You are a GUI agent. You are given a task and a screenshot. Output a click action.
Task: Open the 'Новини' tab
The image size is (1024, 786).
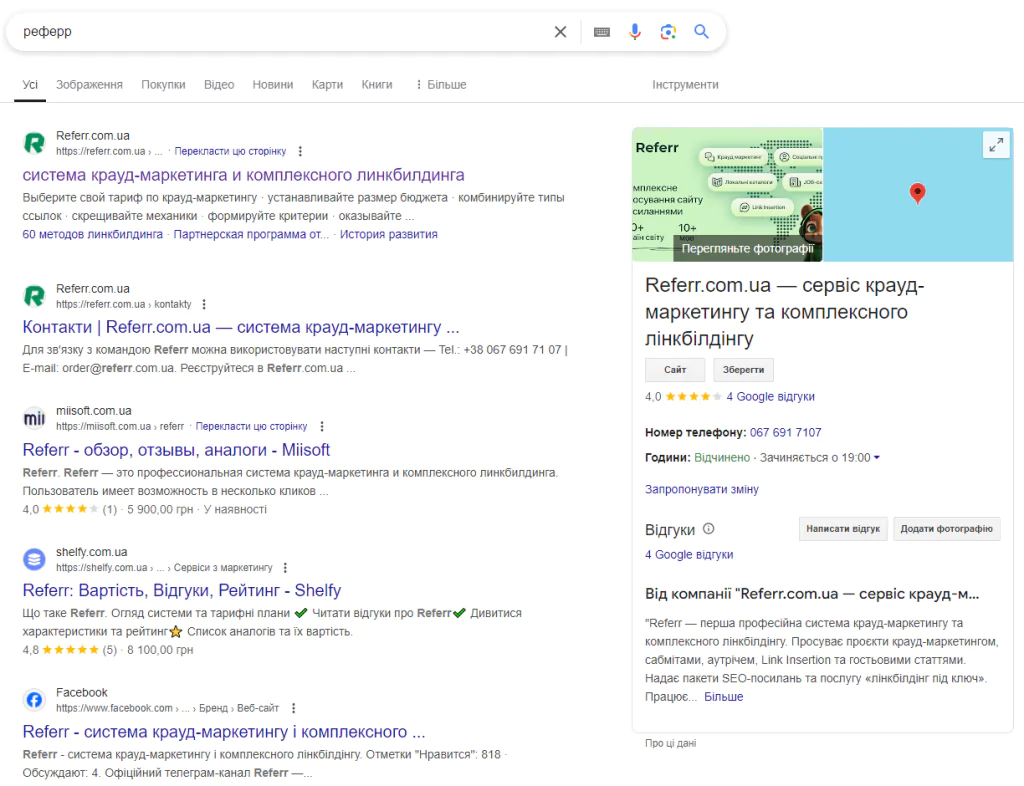(x=273, y=85)
